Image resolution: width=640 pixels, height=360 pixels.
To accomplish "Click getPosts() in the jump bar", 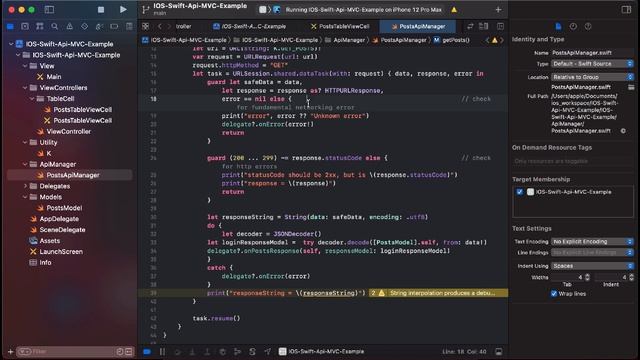I will pos(451,40).
